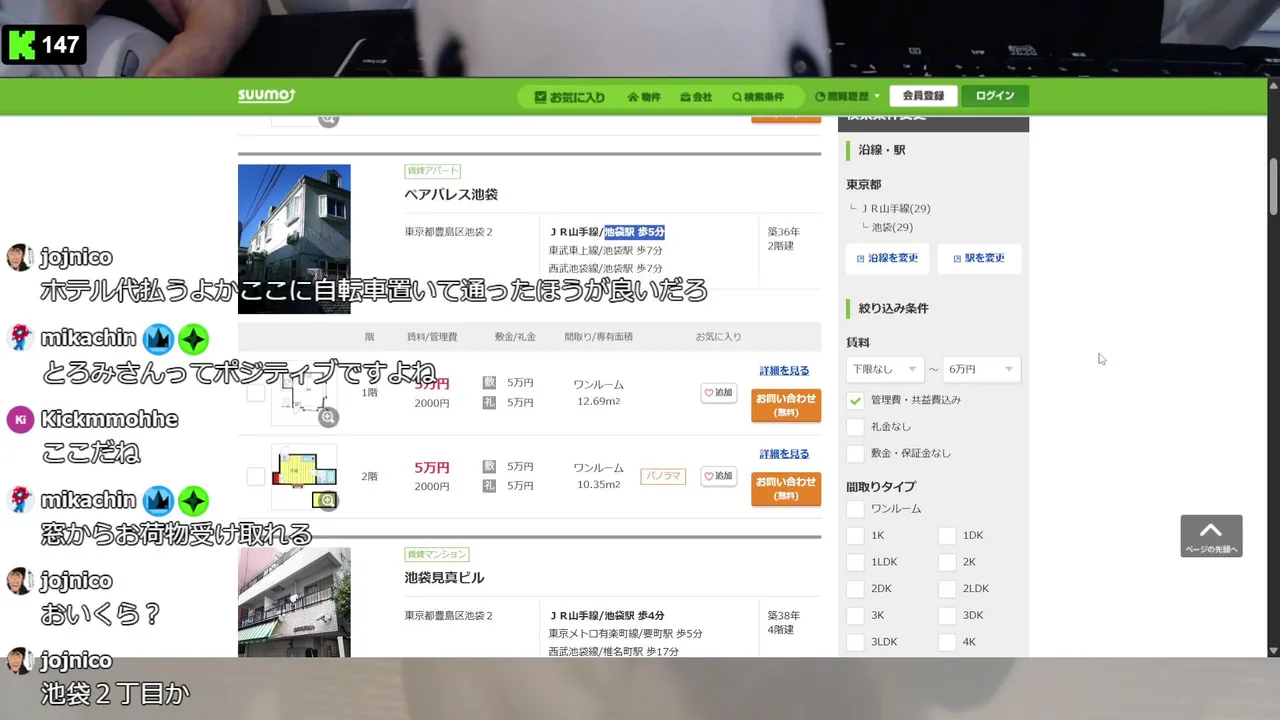Click 礼 key-money icon in 2階 row

tap(489, 486)
